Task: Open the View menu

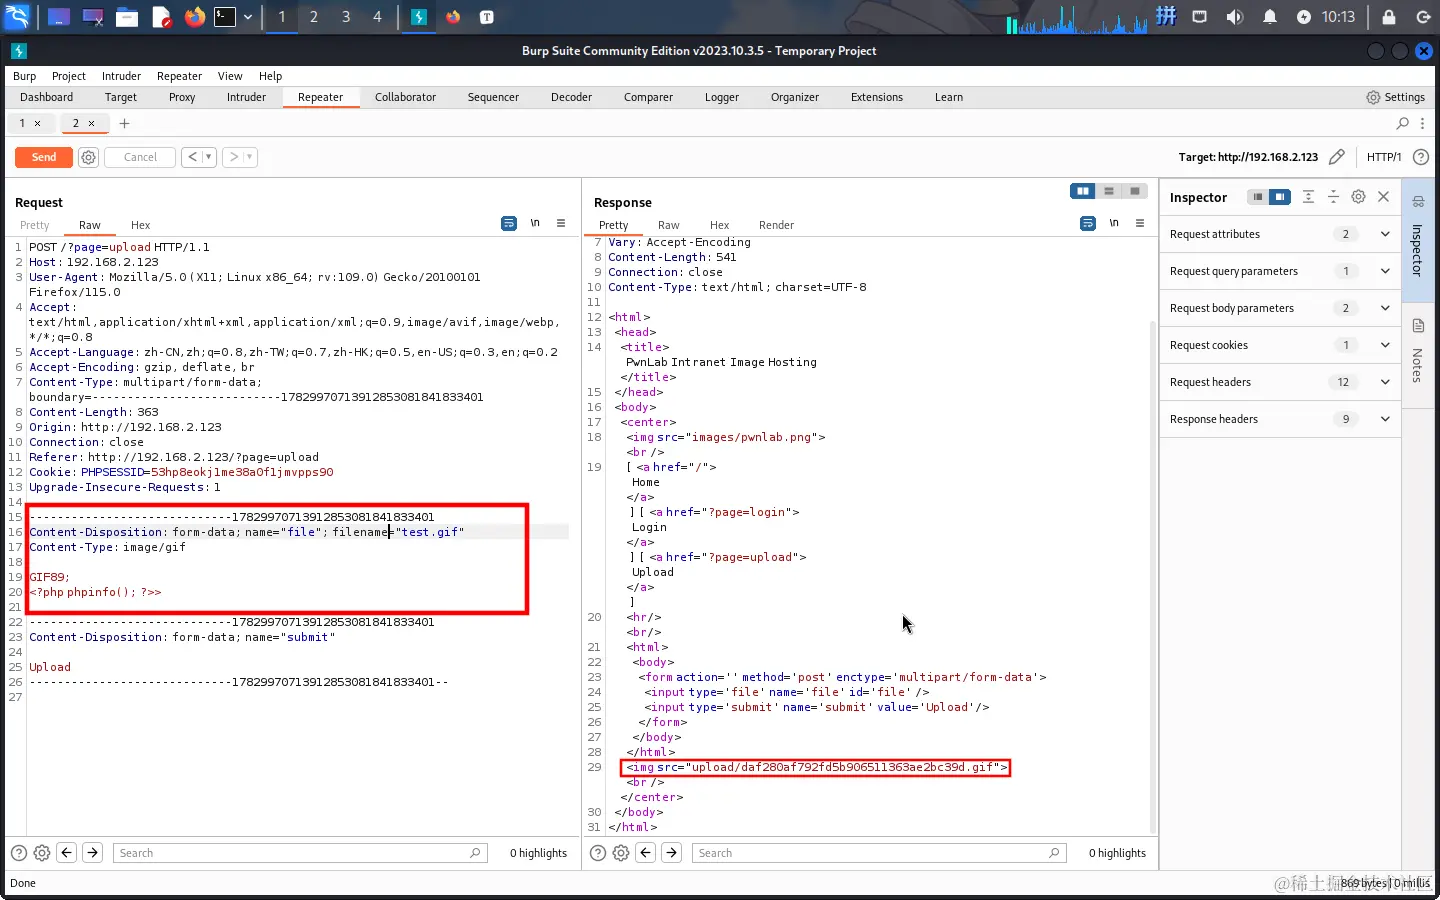Action: [x=230, y=76]
